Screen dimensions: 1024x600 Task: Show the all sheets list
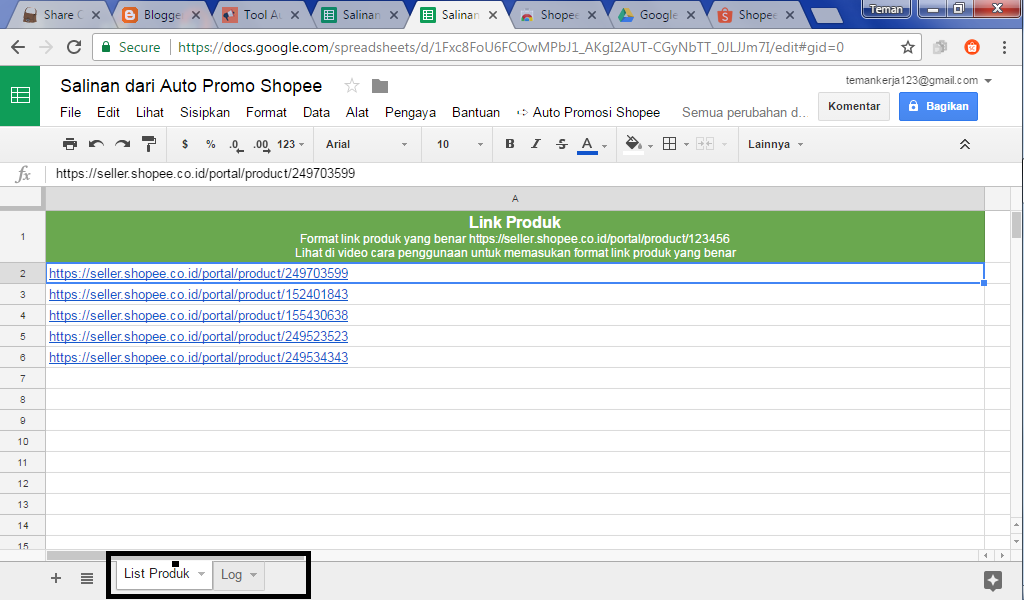(x=87, y=578)
